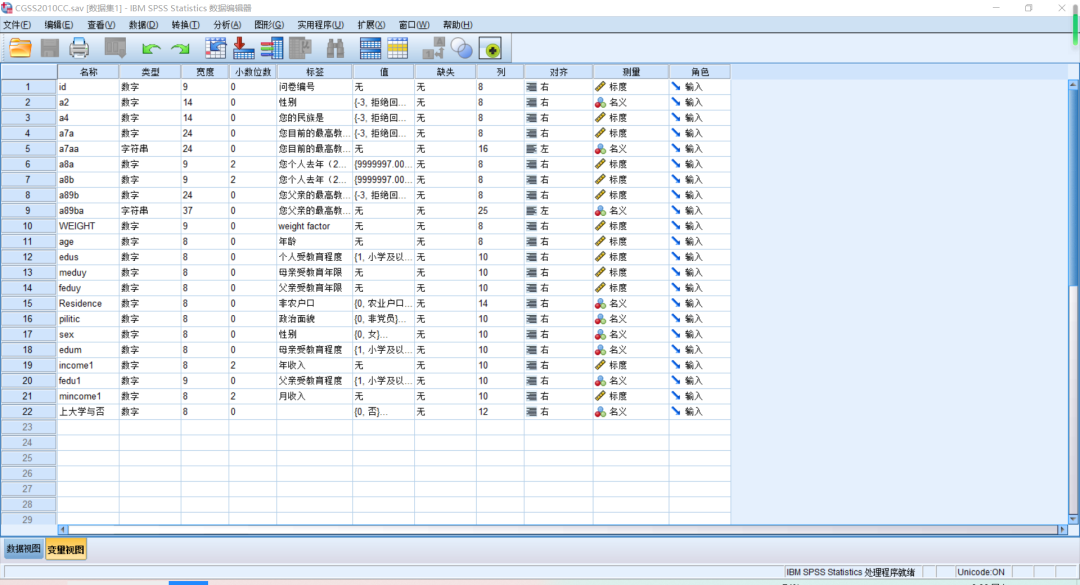Click the vertical scrollbar up arrow
Image resolution: width=1080 pixels, height=585 pixels.
point(1073,85)
